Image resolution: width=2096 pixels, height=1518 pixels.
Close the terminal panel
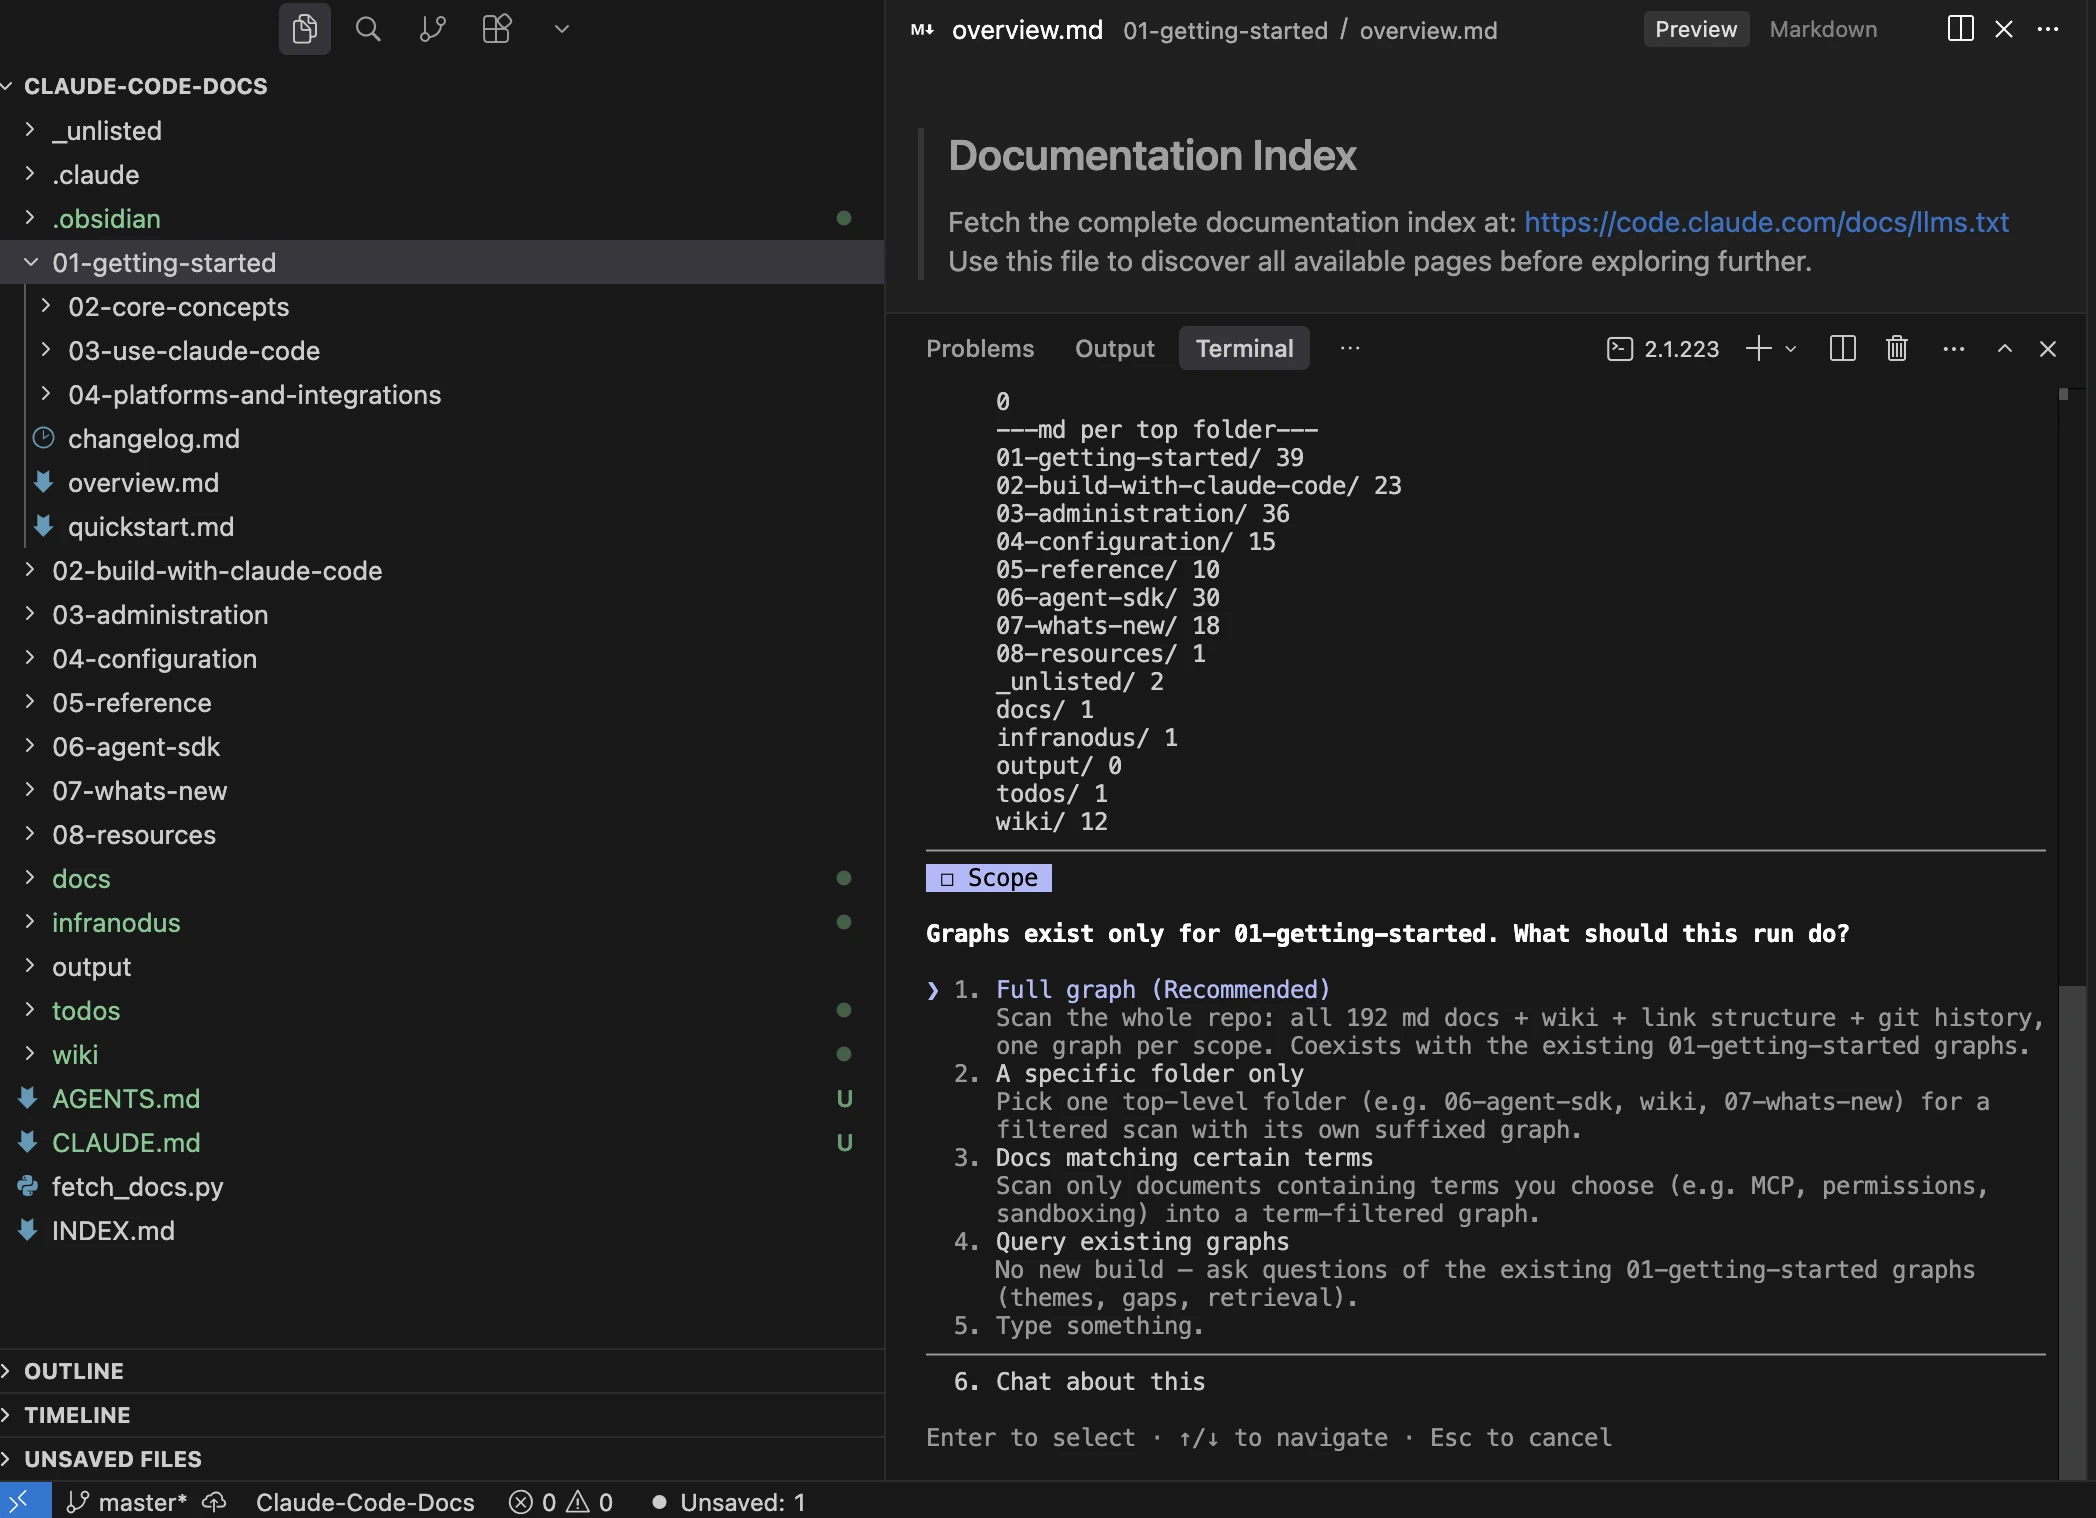coord(2048,348)
